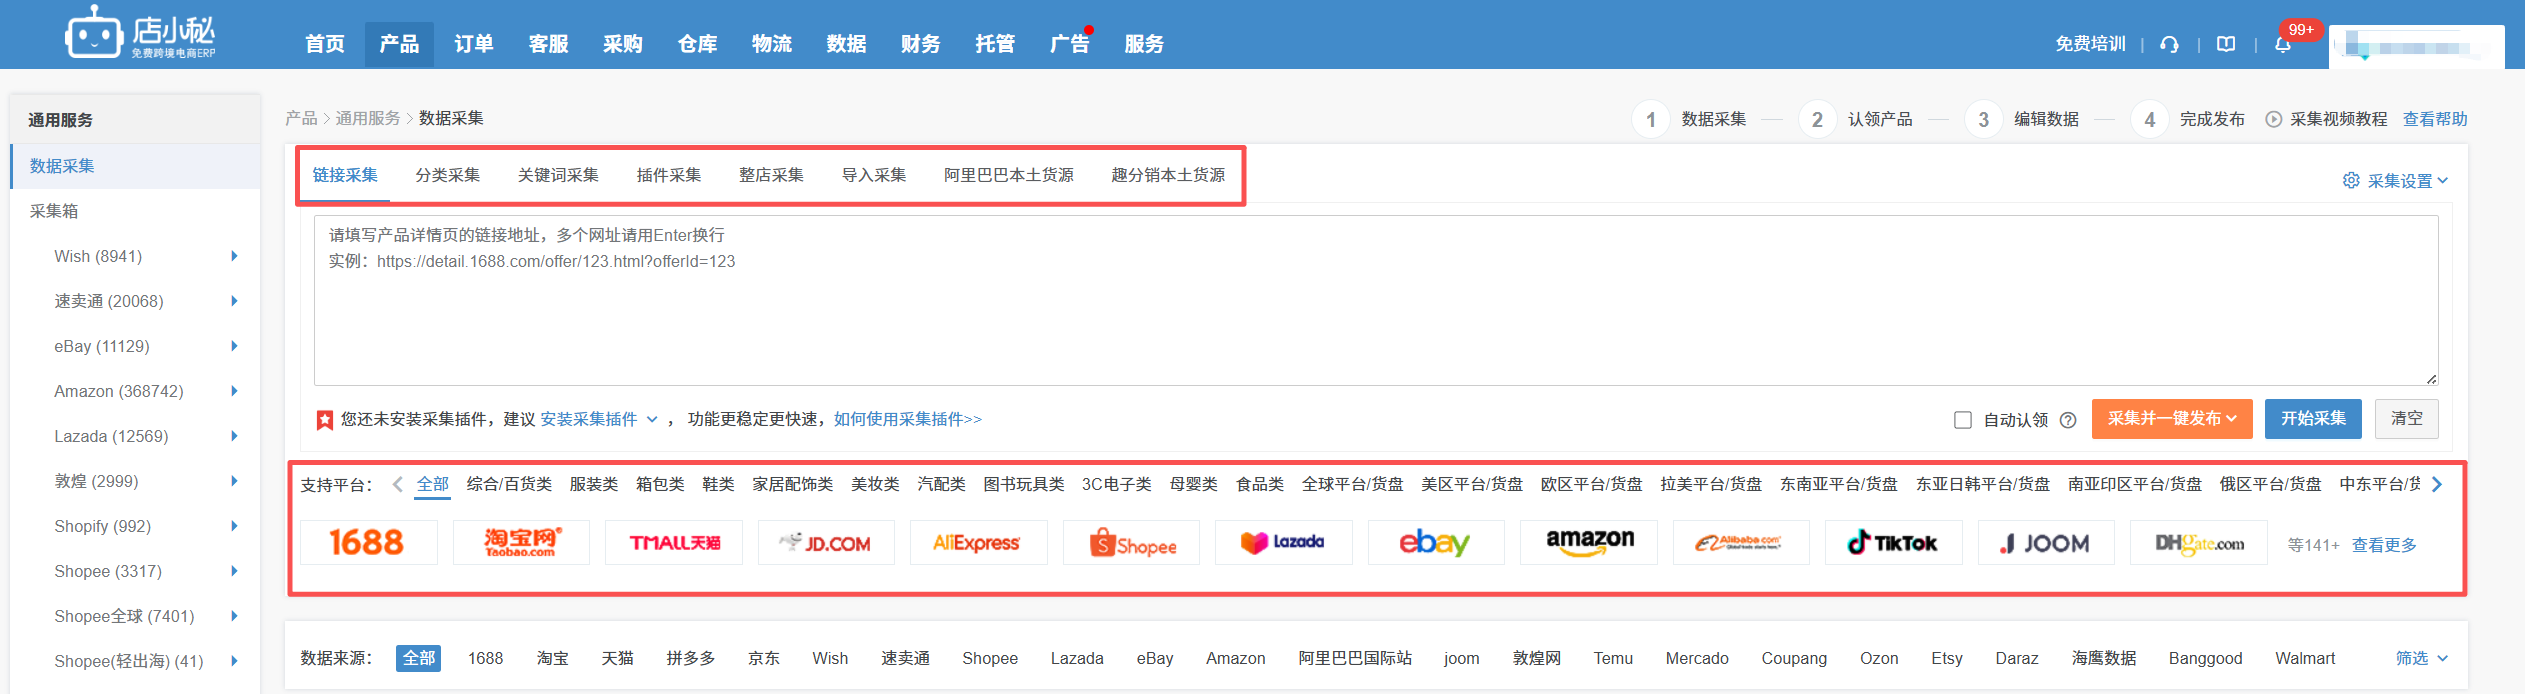
Task: Expand the Shopee全球 (7401) collection box
Action: pos(234,616)
